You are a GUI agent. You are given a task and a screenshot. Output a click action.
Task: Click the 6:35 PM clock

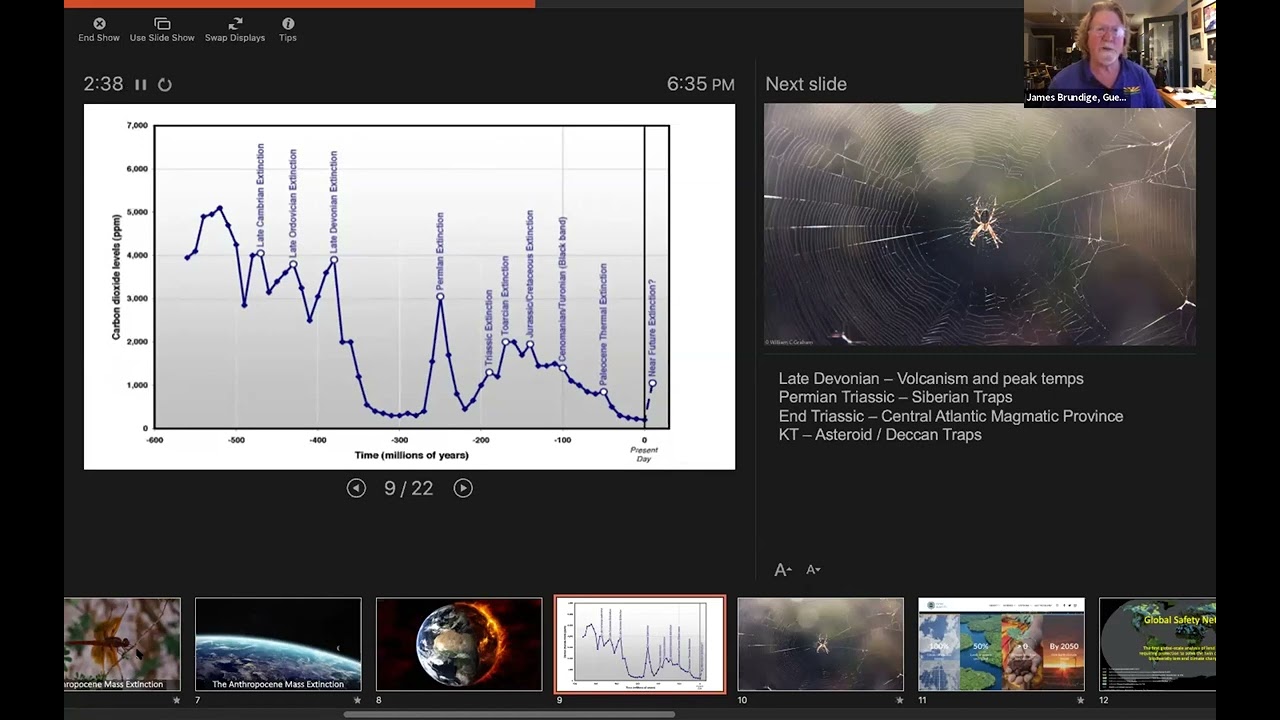pyautogui.click(x=701, y=85)
